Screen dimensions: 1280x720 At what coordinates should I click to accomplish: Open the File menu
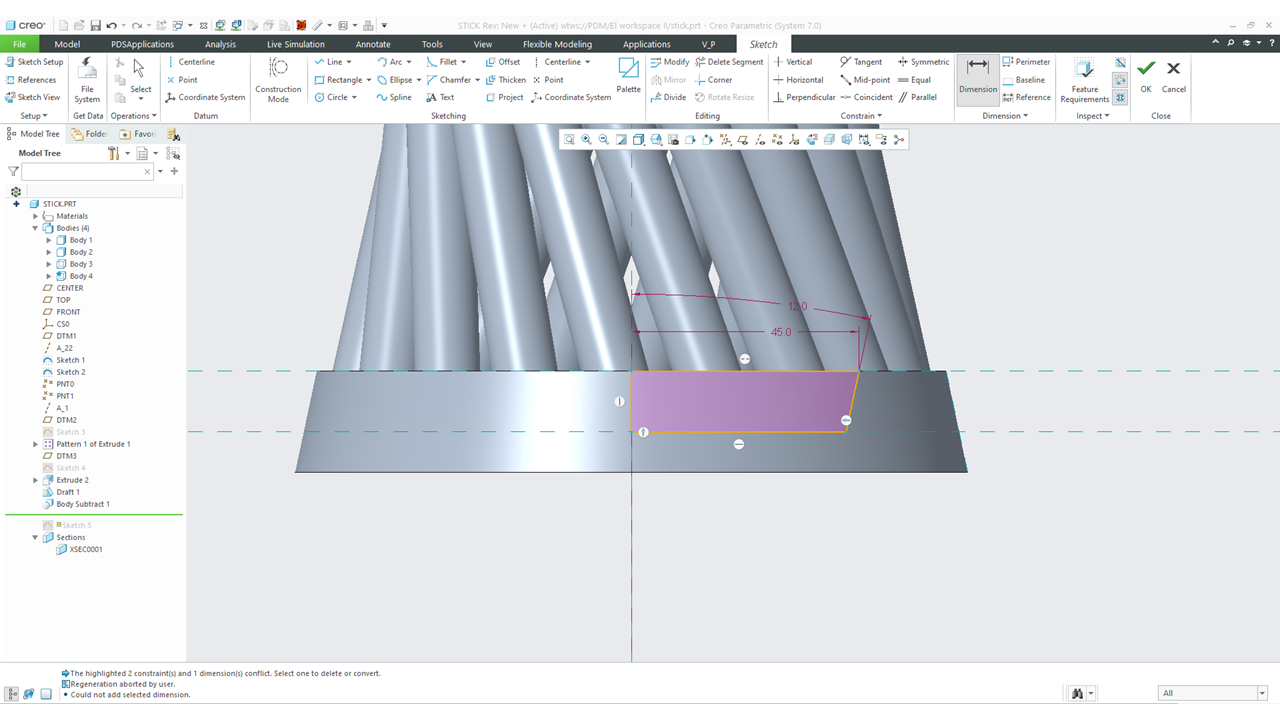[x=19, y=44]
